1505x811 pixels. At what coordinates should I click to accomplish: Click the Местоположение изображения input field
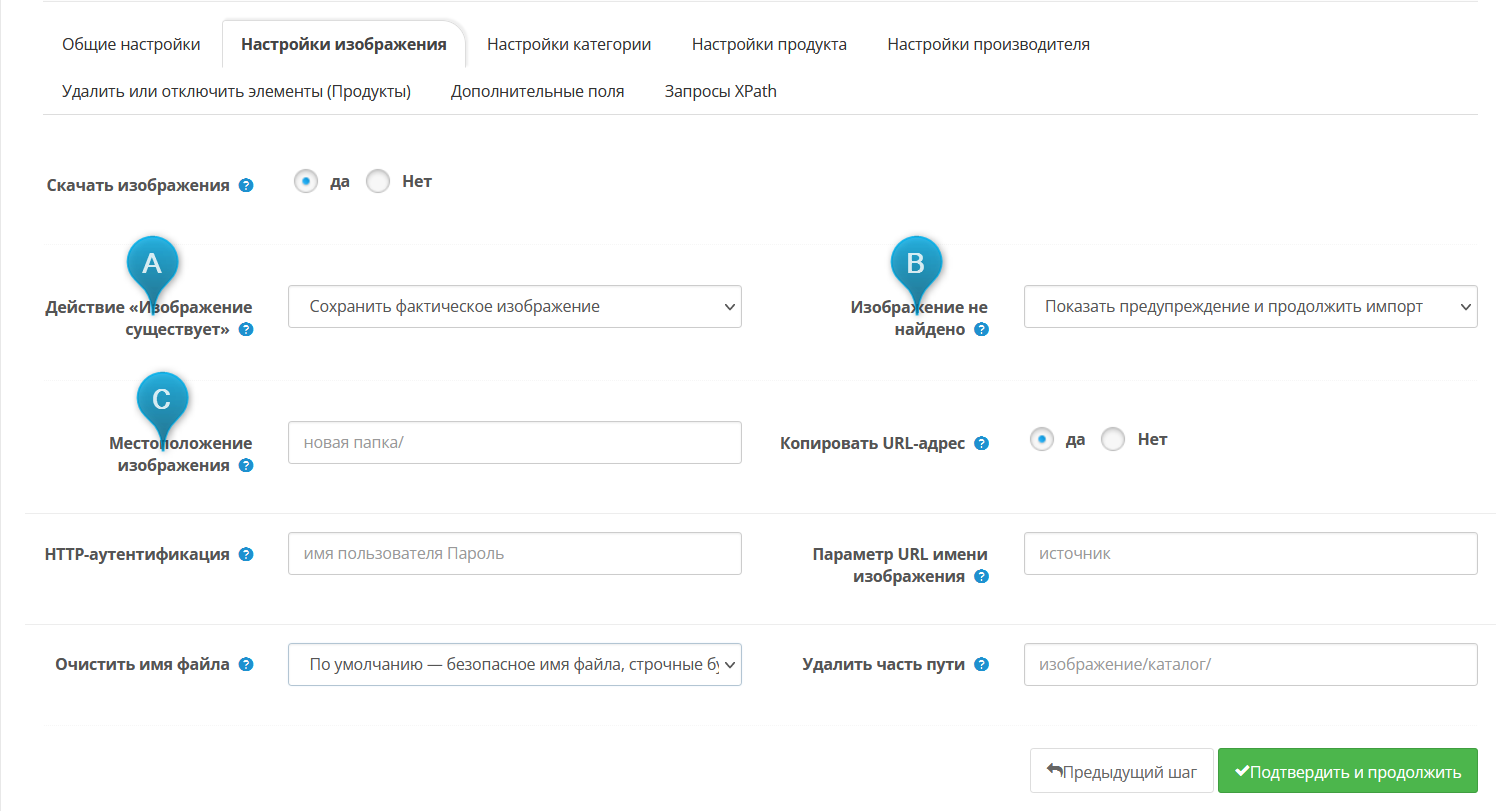tap(514, 443)
